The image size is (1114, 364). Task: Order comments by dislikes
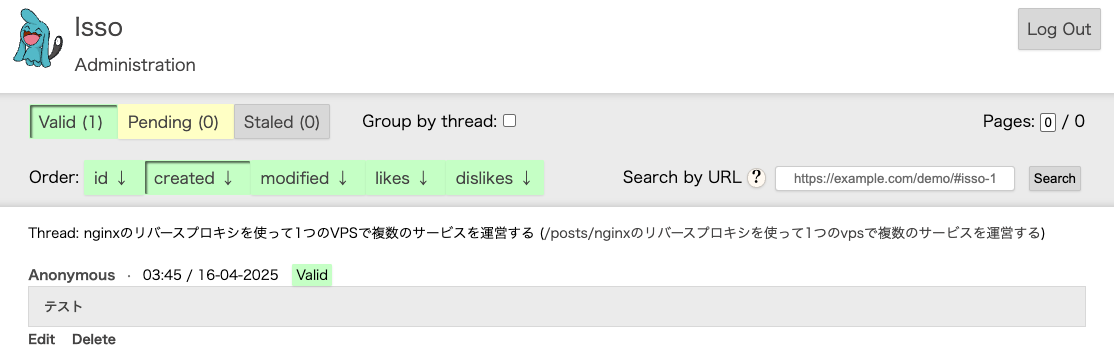(x=494, y=178)
